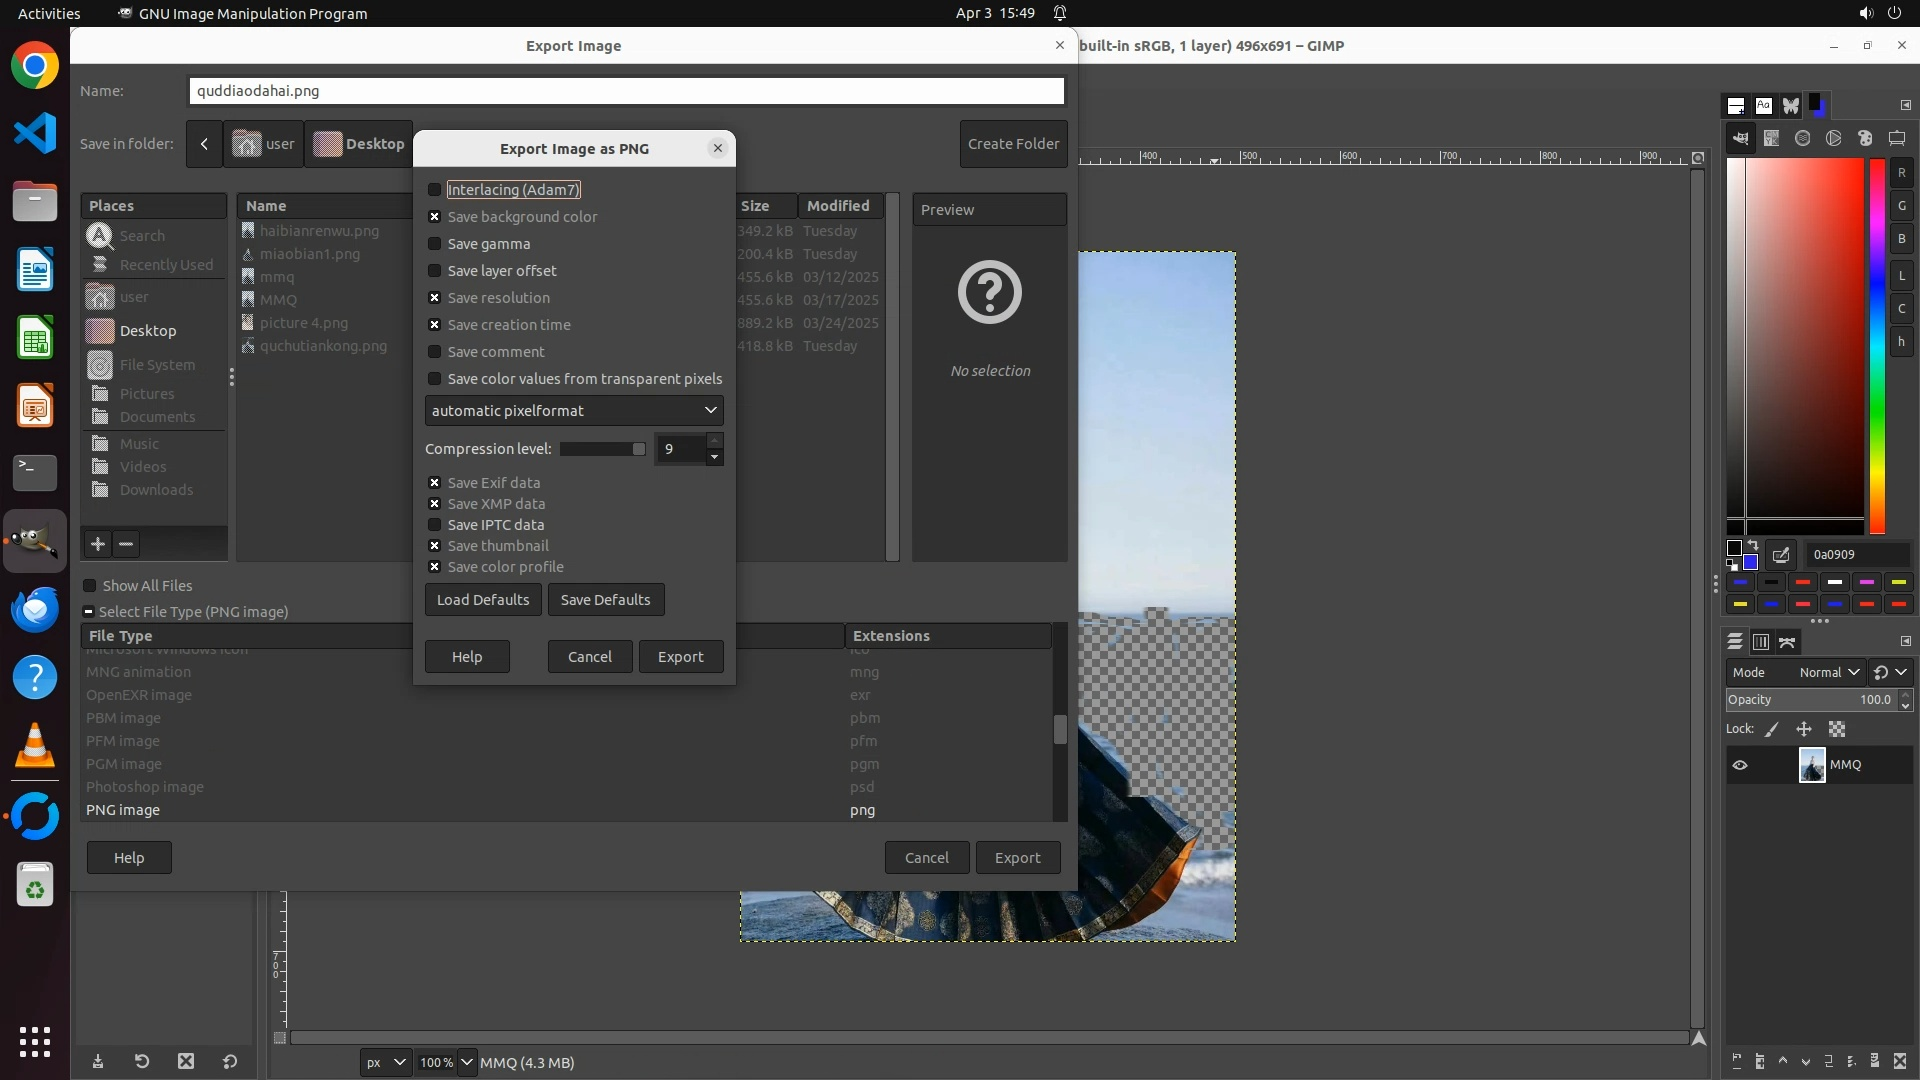Enable the Interlacing (Adam7) checkbox
The width and height of the screenshot is (1920, 1080).
click(434, 190)
